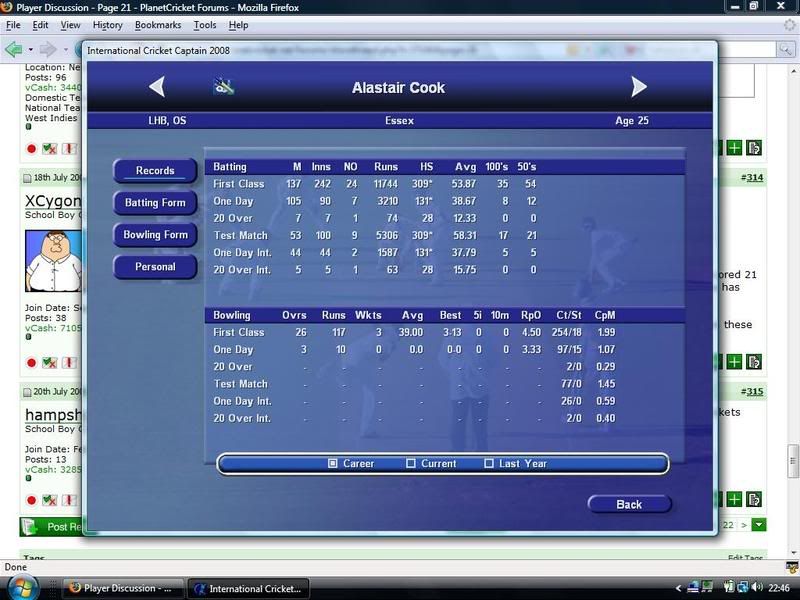Open the Personal details page
Viewport: 800px width, 600px height.
click(x=155, y=267)
